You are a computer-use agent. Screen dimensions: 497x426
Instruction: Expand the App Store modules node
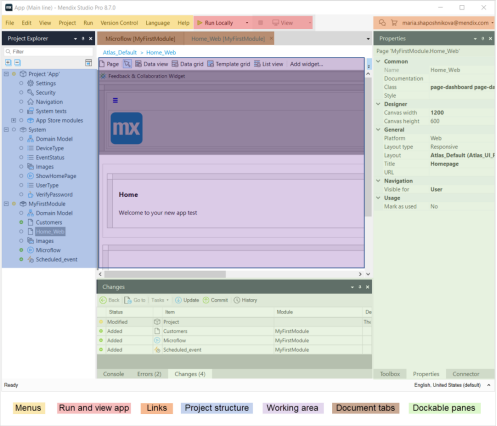click(13, 120)
